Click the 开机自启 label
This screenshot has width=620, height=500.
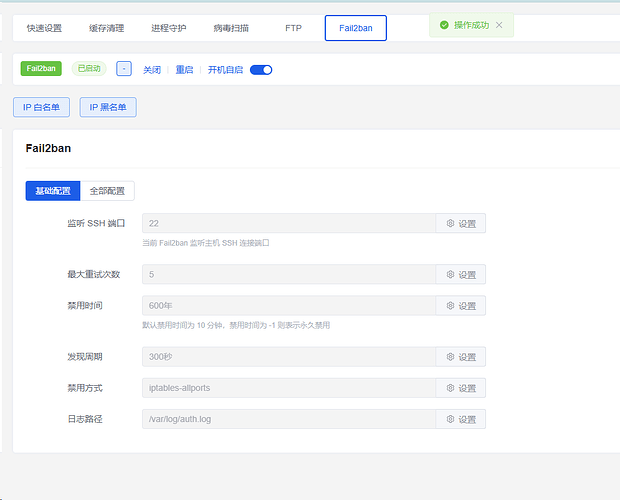click(x=225, y=70)
